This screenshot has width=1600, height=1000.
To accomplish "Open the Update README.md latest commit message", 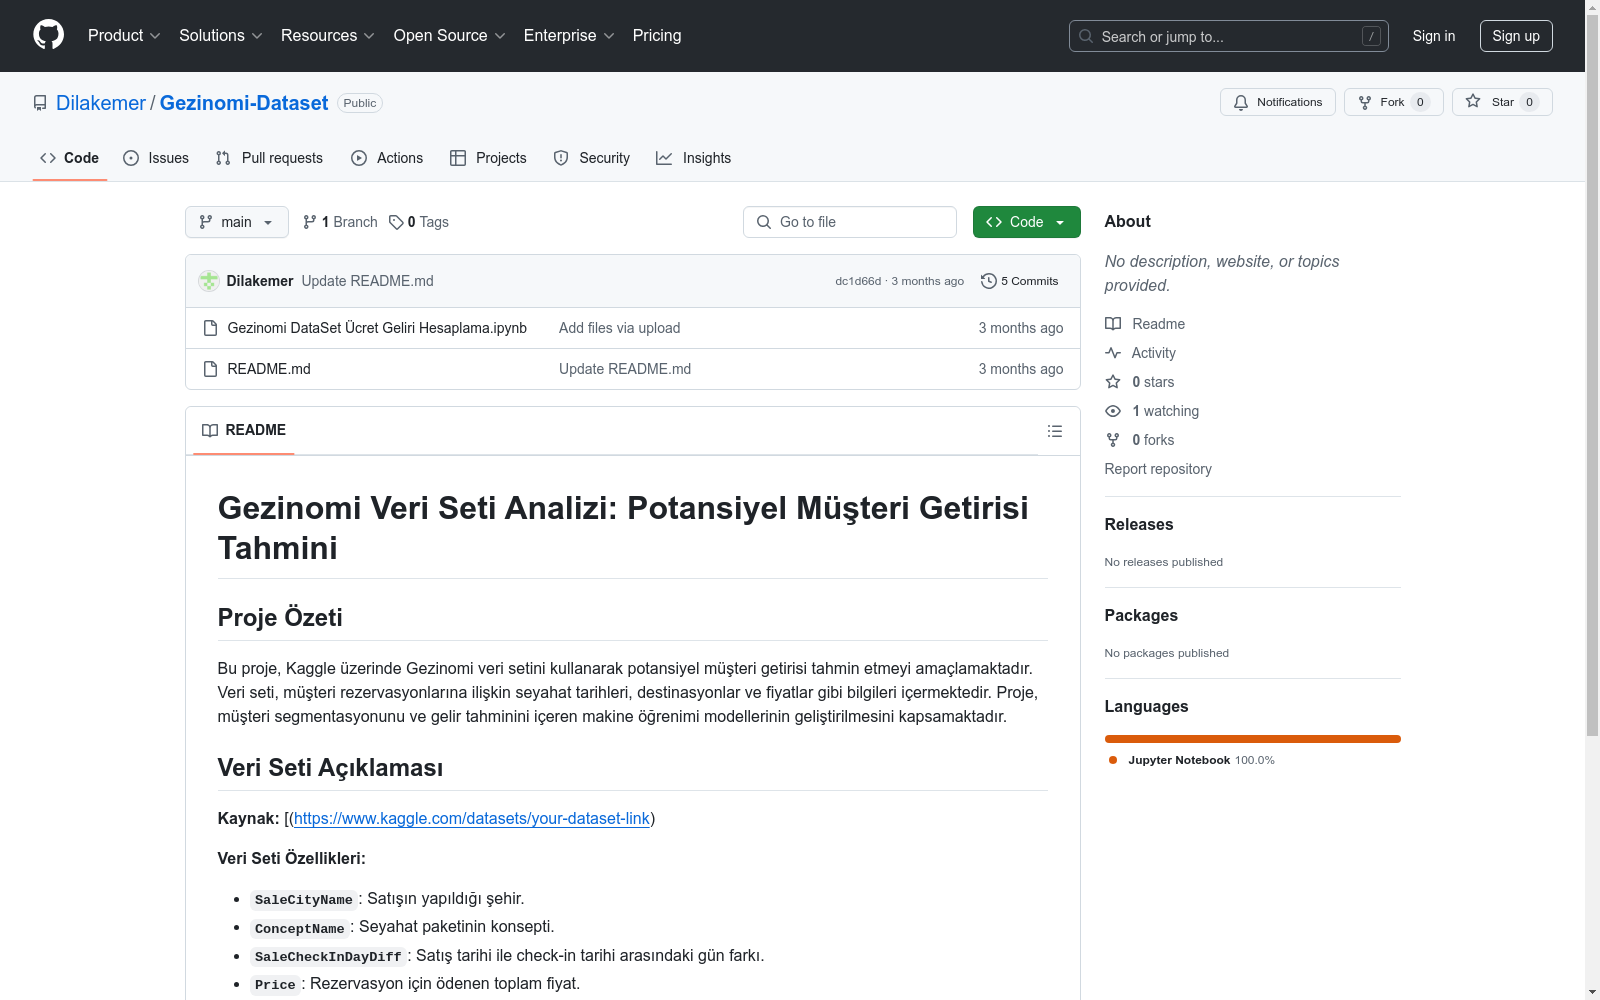I will [368, 281].
